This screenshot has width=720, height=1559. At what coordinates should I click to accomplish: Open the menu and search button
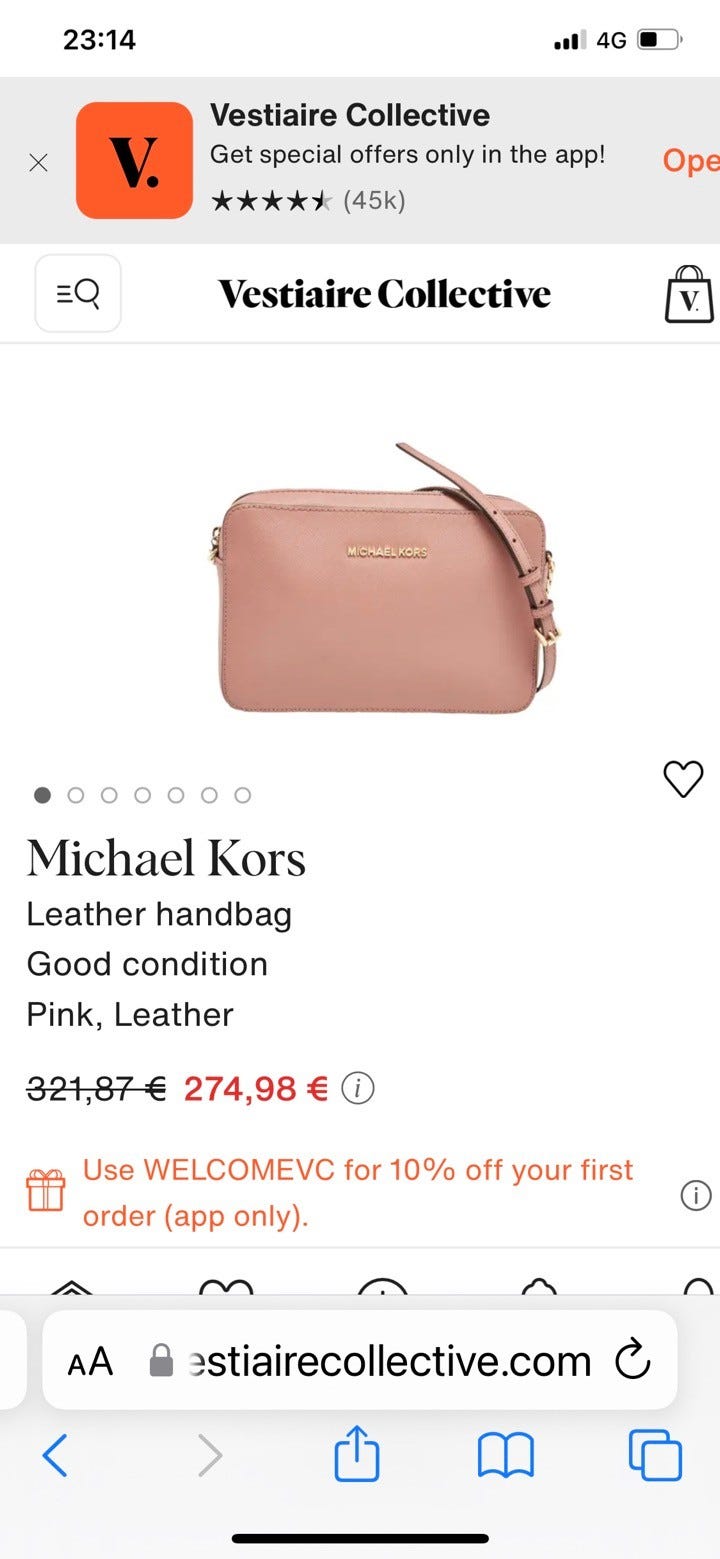click(78, 293)
